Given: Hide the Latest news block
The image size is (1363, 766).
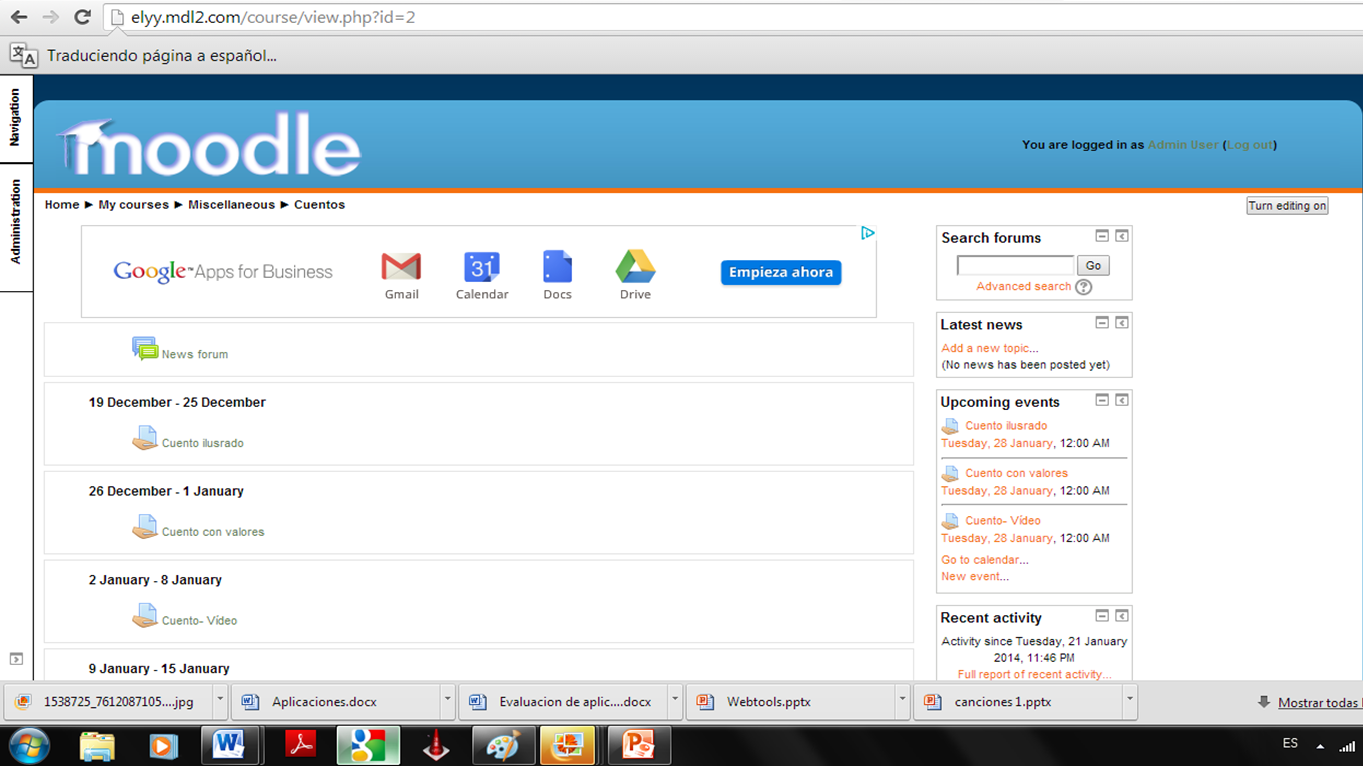Looking at the screenshot, I should click(x=1102, y=323).
